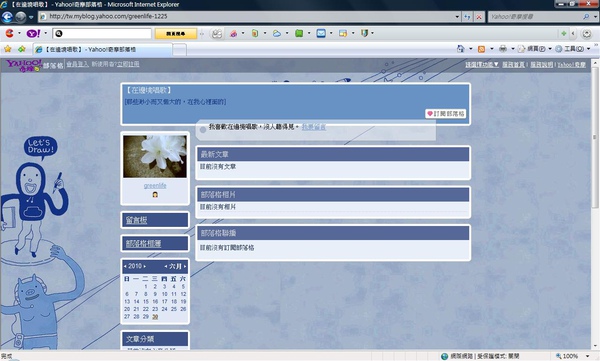The image size is (600, 361).
Task: Click the white flower profile photo
Action: (155, 156)
